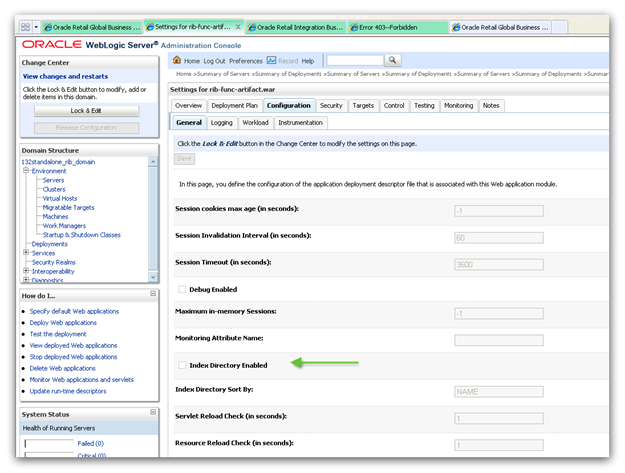Collapse the Environment tree node
Screen dimensions: 625x473
(26, 171)
